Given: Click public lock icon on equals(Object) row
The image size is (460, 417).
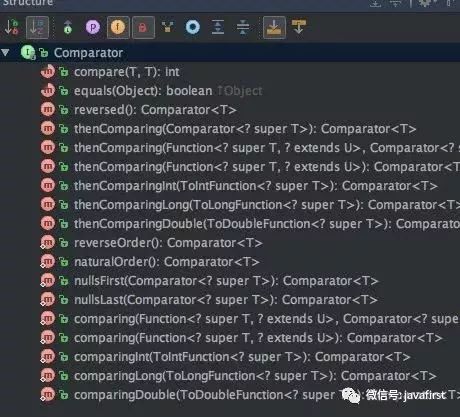Looking at the screenshot, I should click(x=64, y=91).
